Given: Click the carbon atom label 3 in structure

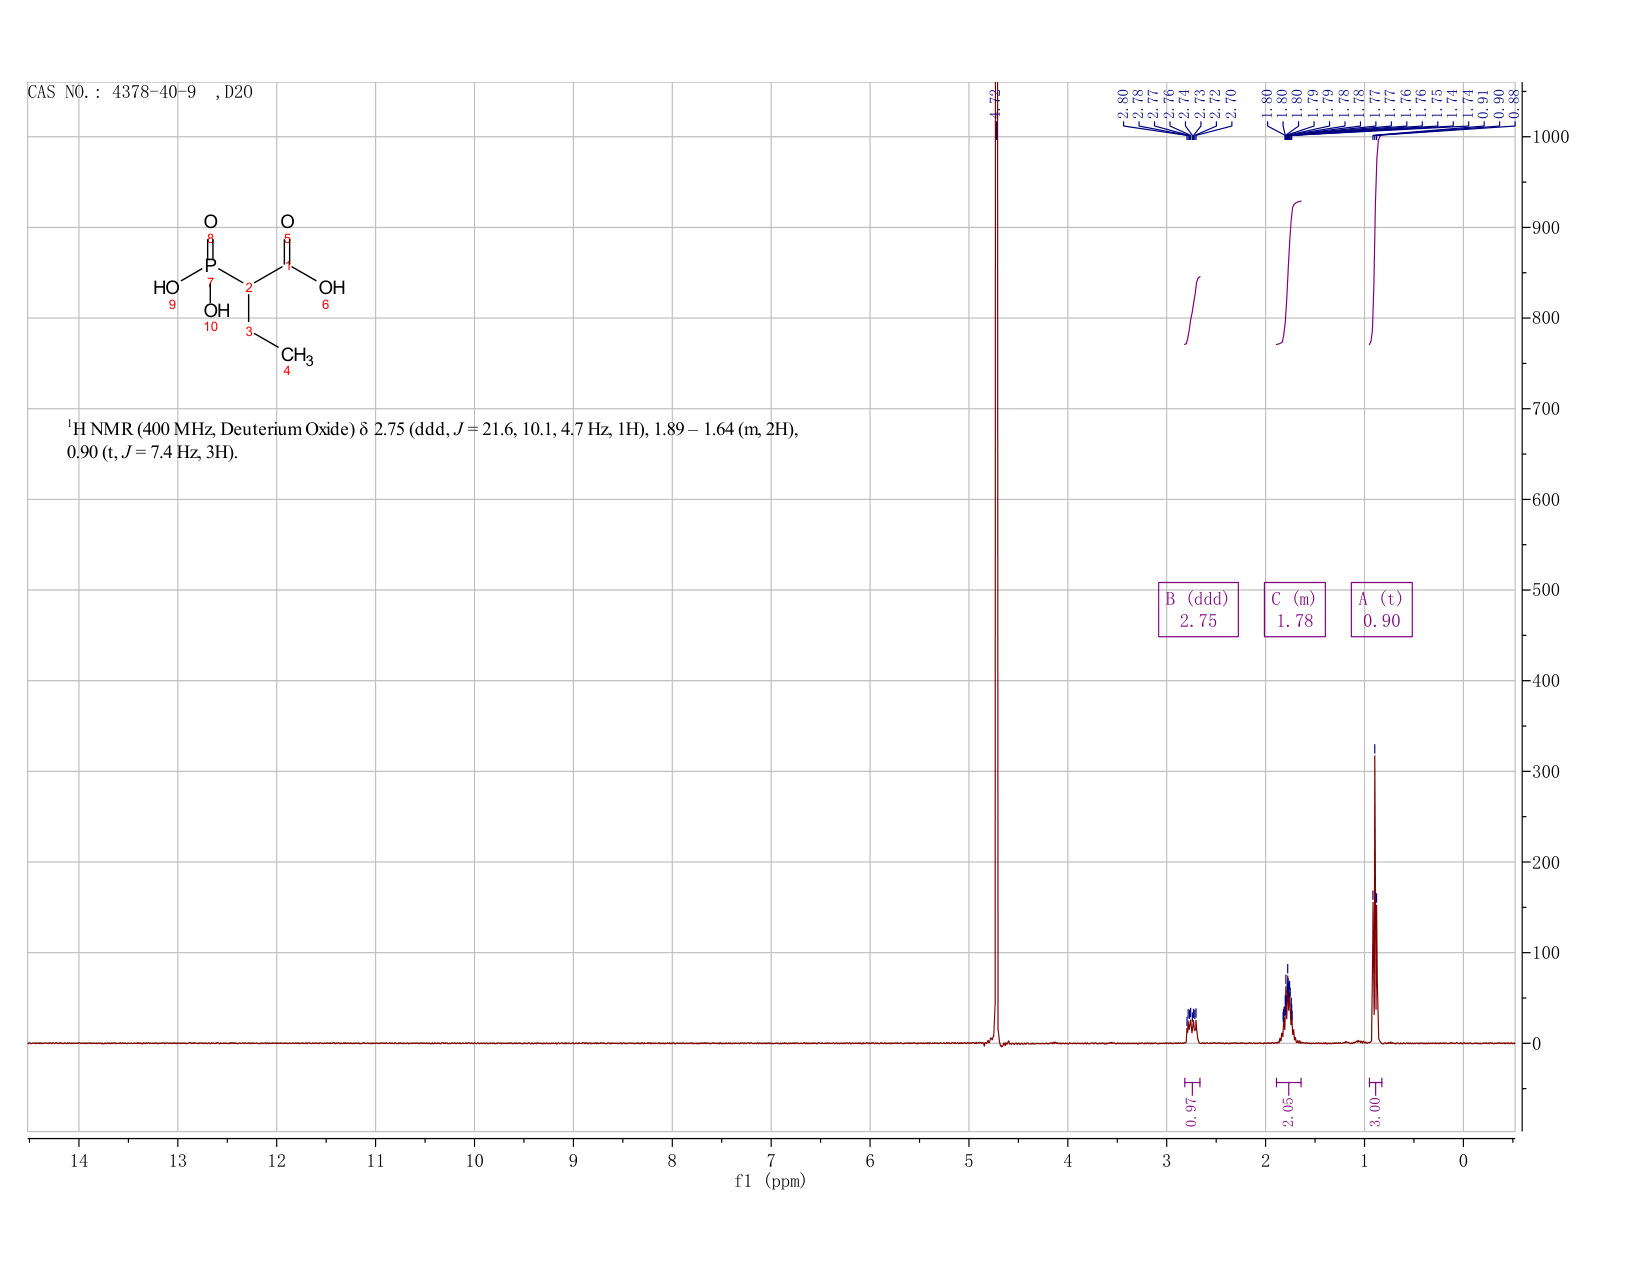Looking at the screenshot, I should click(x=249, y=332).
